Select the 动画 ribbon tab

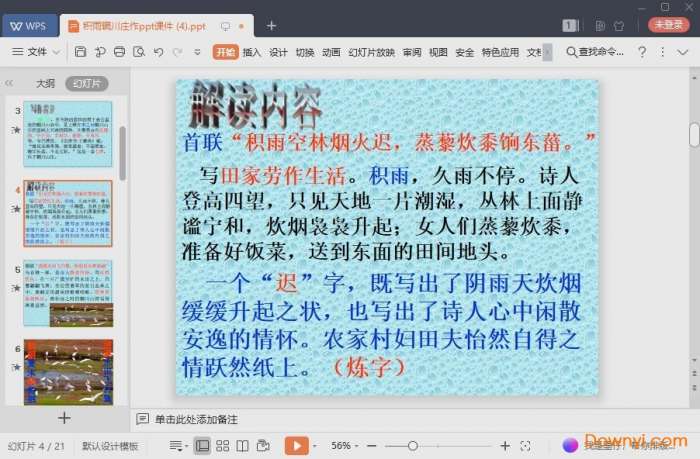[331, 52]
